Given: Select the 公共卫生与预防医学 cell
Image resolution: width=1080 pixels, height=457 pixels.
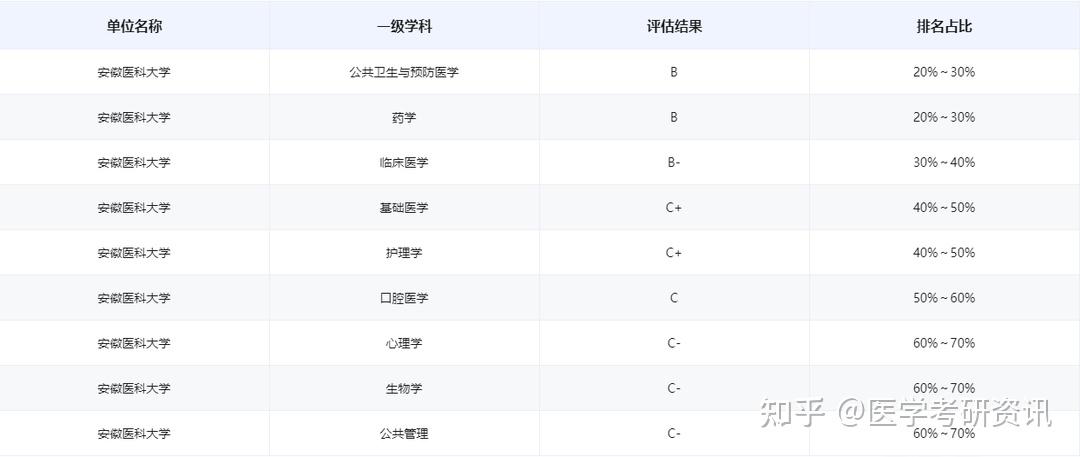Looking at the screenshot, I should point(404,72).
